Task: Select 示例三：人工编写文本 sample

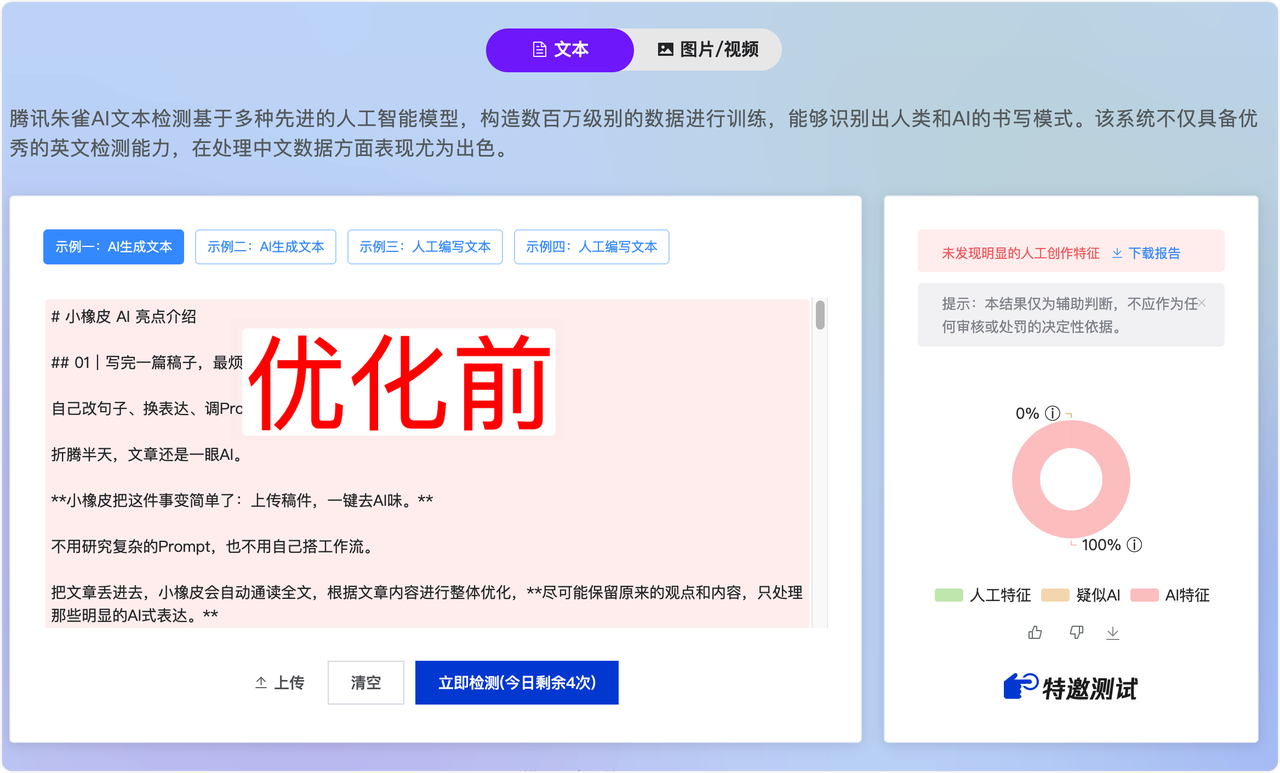Action: 425,247
